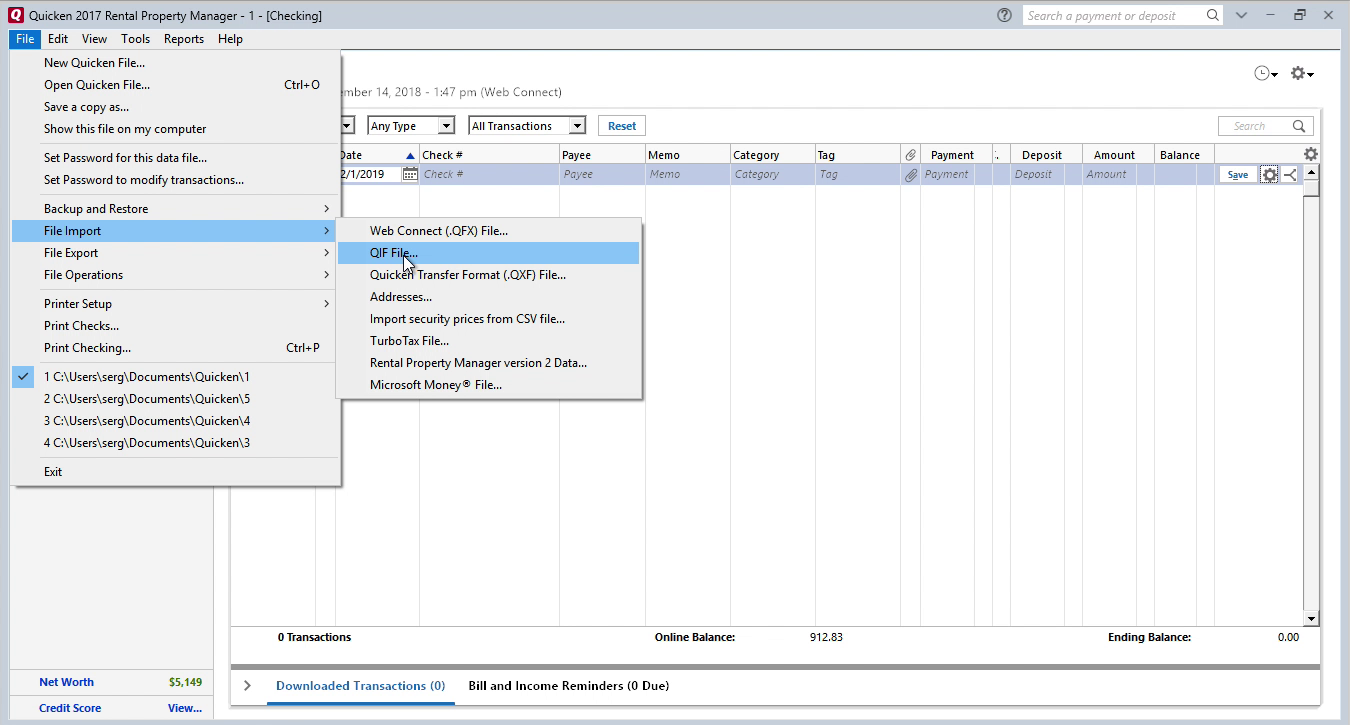Click the register column settings gear
This screenshot has width=1350, height=725.
pyautogui.click(x=1310, y=154)
